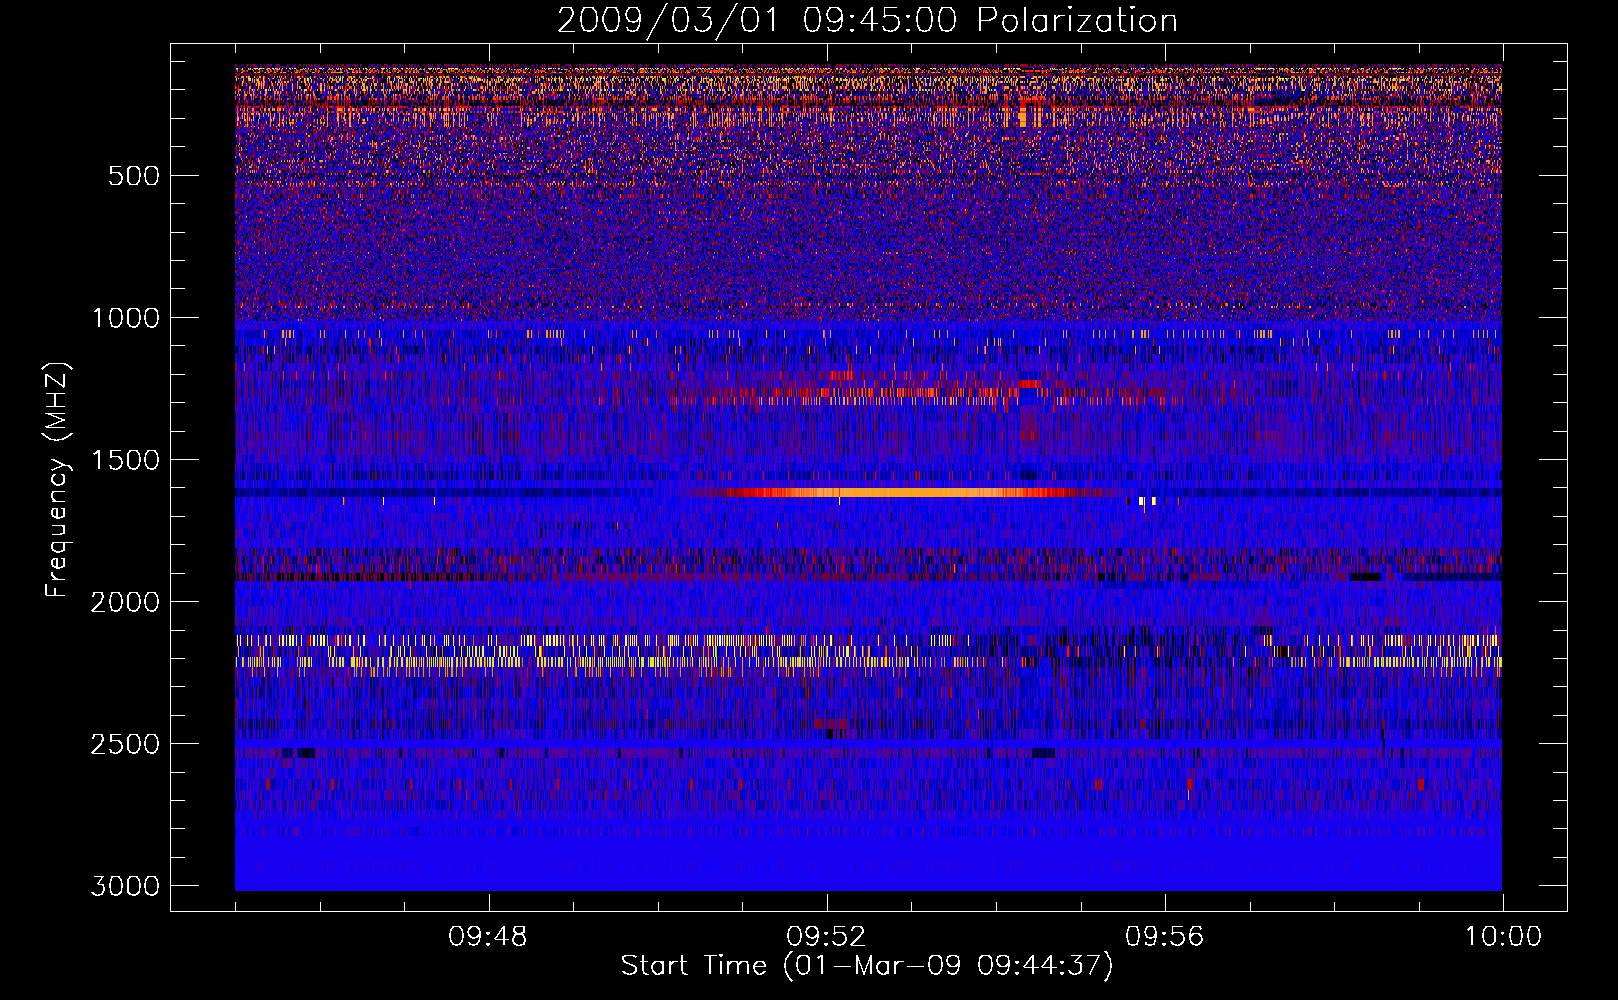Screen dimensions: 1618x1000
Task: Click the 3000 frequency tick label
Action: (x=126, y=886)
